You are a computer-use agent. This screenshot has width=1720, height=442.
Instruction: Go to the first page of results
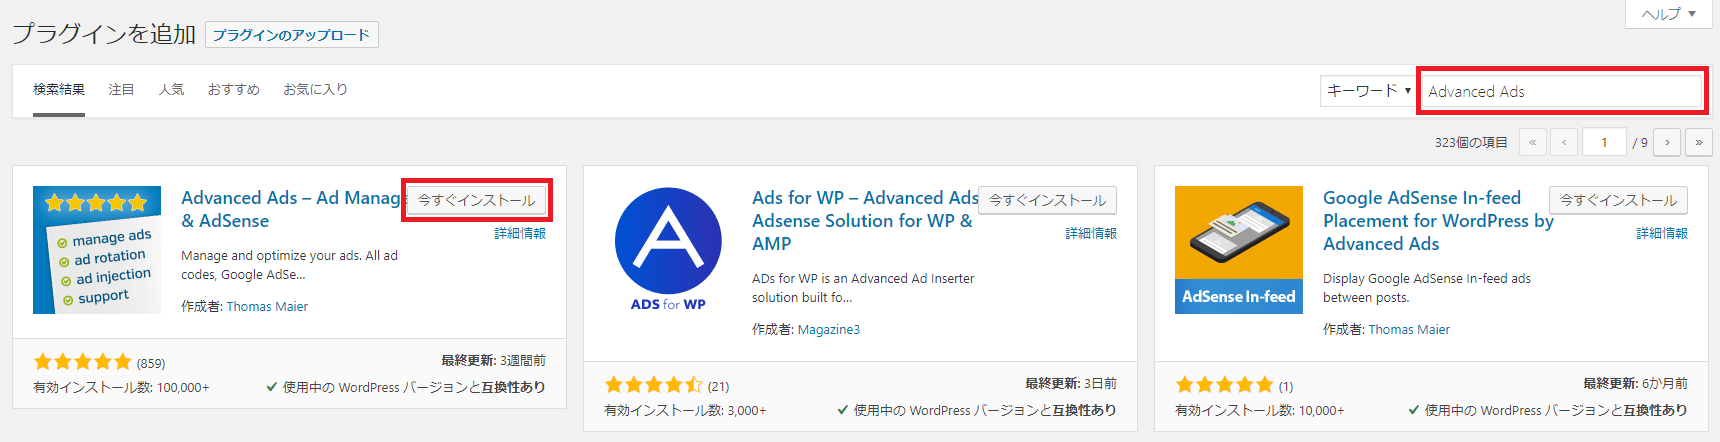click(x=1532, y=142)
